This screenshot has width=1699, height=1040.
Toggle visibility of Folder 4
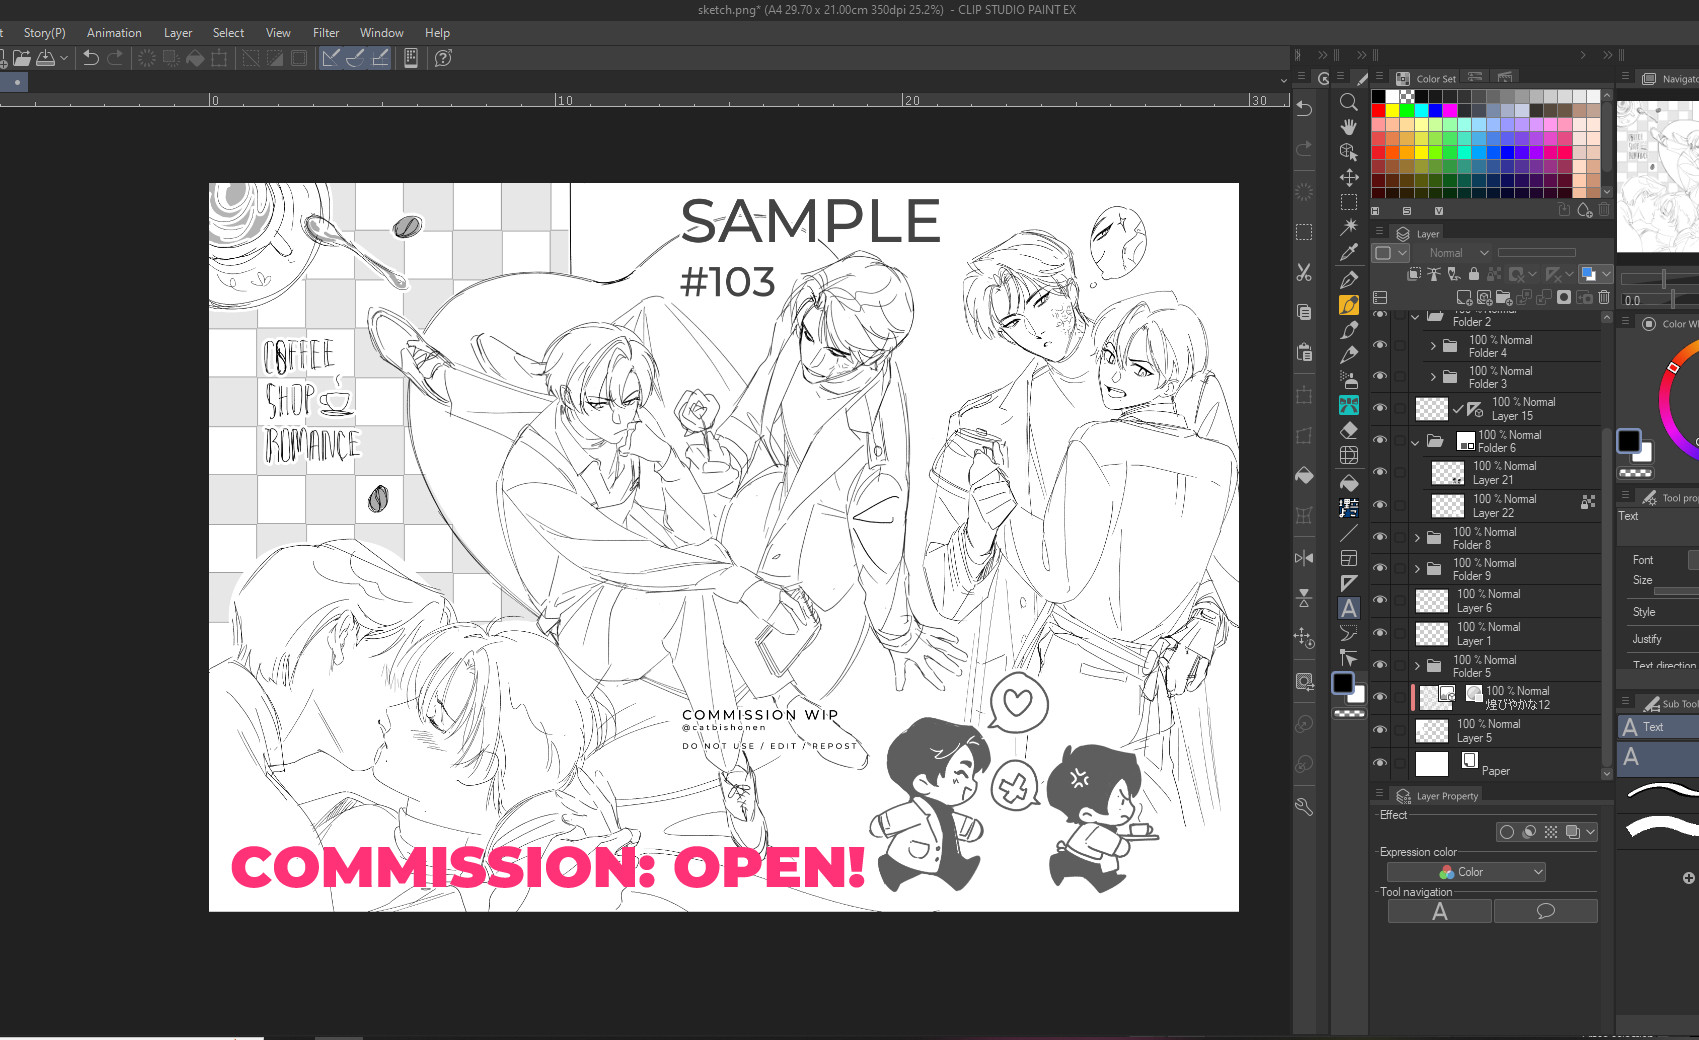[1380, 345]
